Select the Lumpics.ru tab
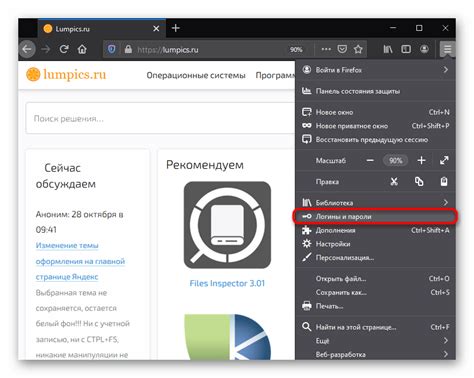This screenshot has height=378, width=474. [101, 29]
